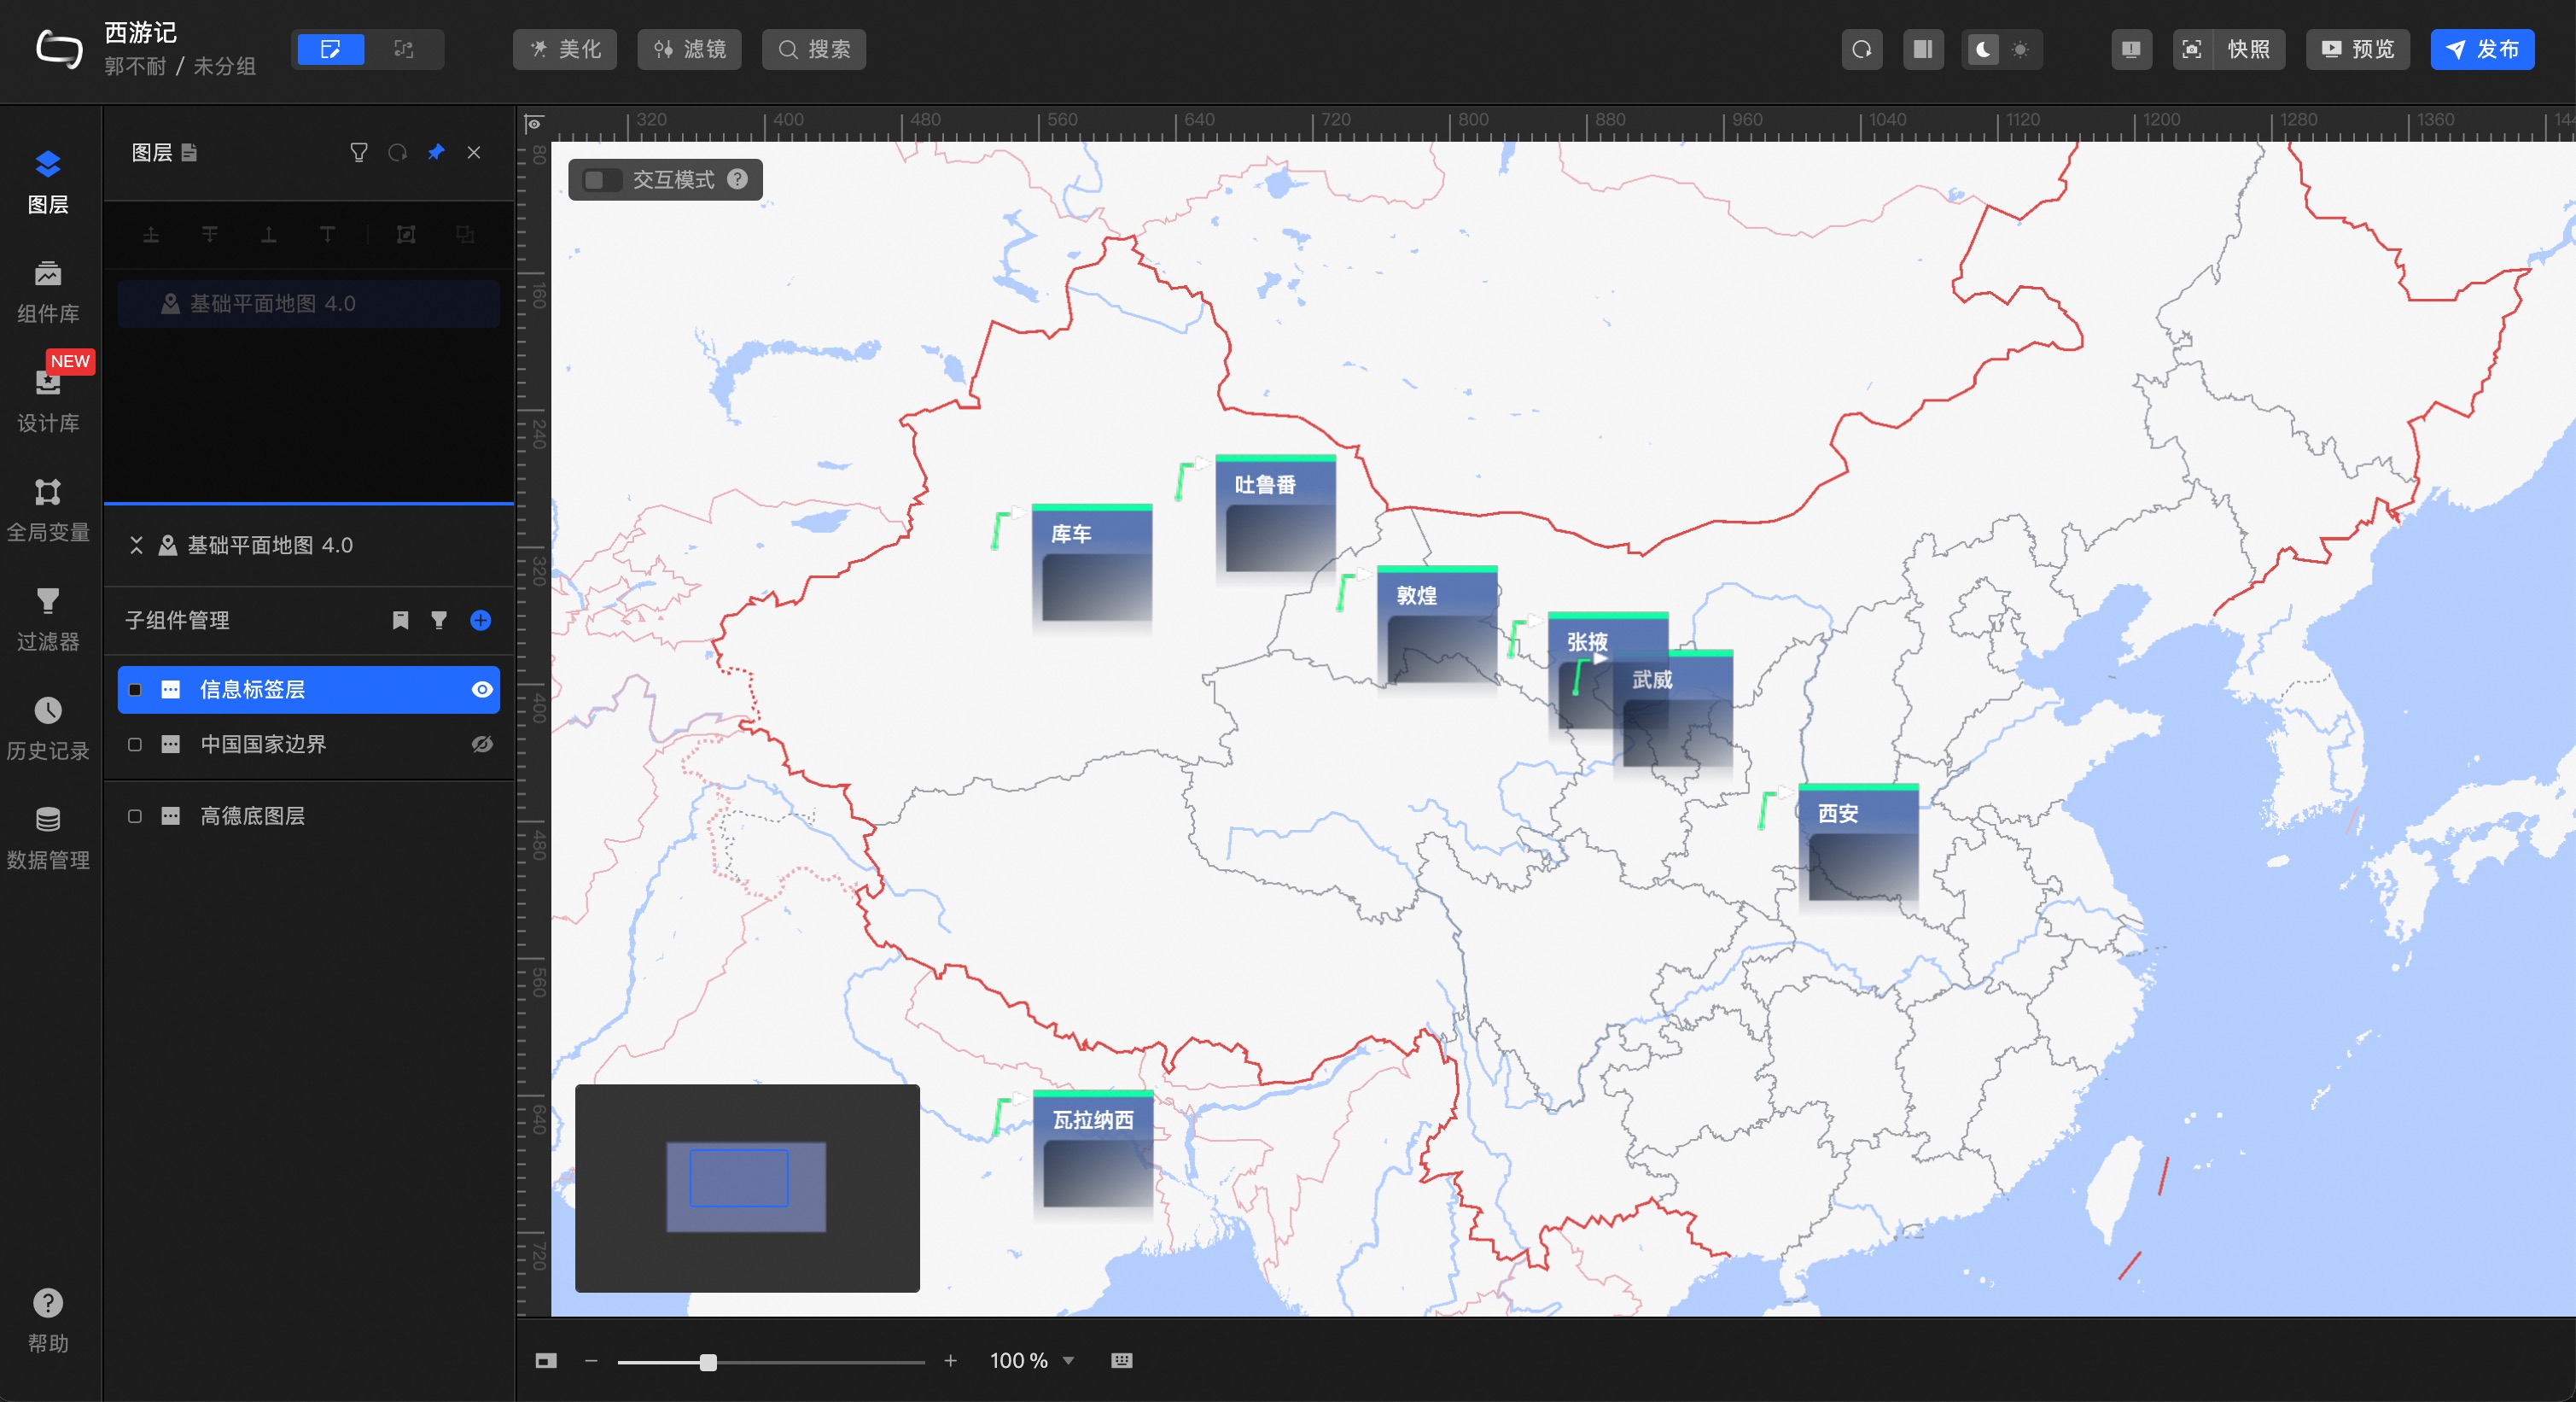Image resolution: width=2576 pixels, height=1402 pixels.
Task: Hide the 信息标签层 layer with eye icon
Action: (x=482, y=690)
